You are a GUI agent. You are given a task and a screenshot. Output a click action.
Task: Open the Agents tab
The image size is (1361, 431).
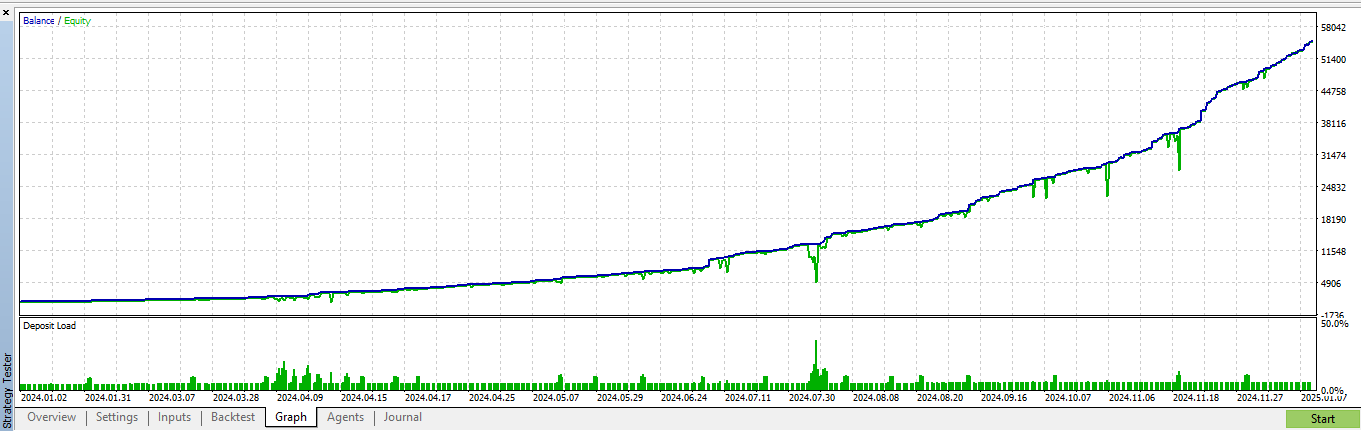346,417
